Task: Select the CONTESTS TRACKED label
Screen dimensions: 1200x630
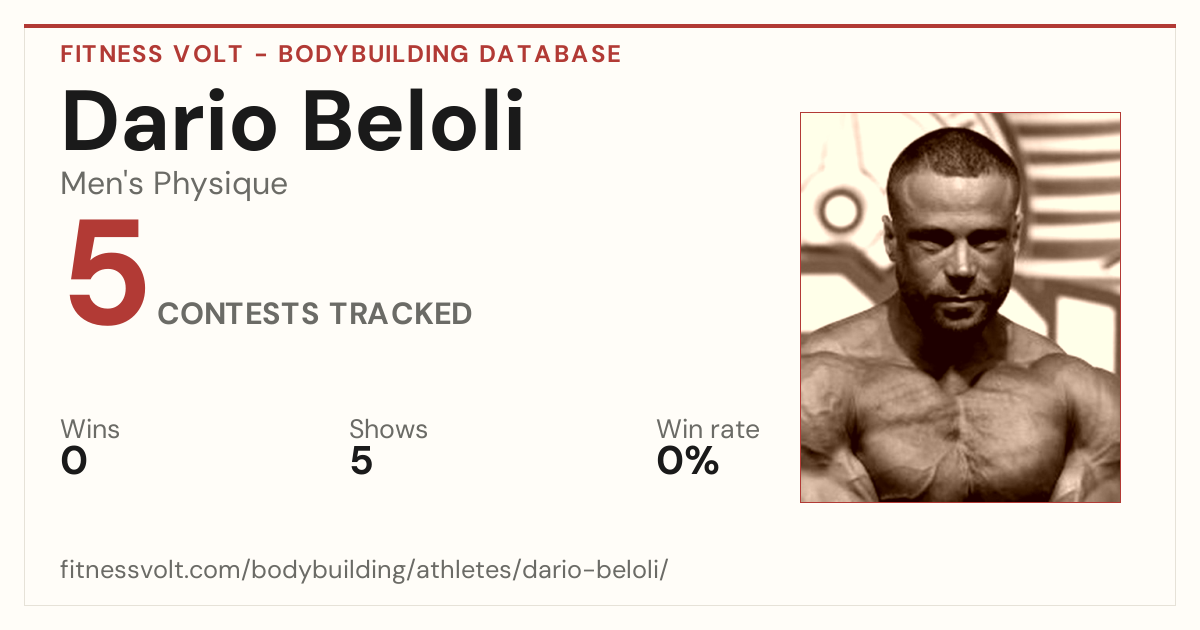Action: point(315,314)
